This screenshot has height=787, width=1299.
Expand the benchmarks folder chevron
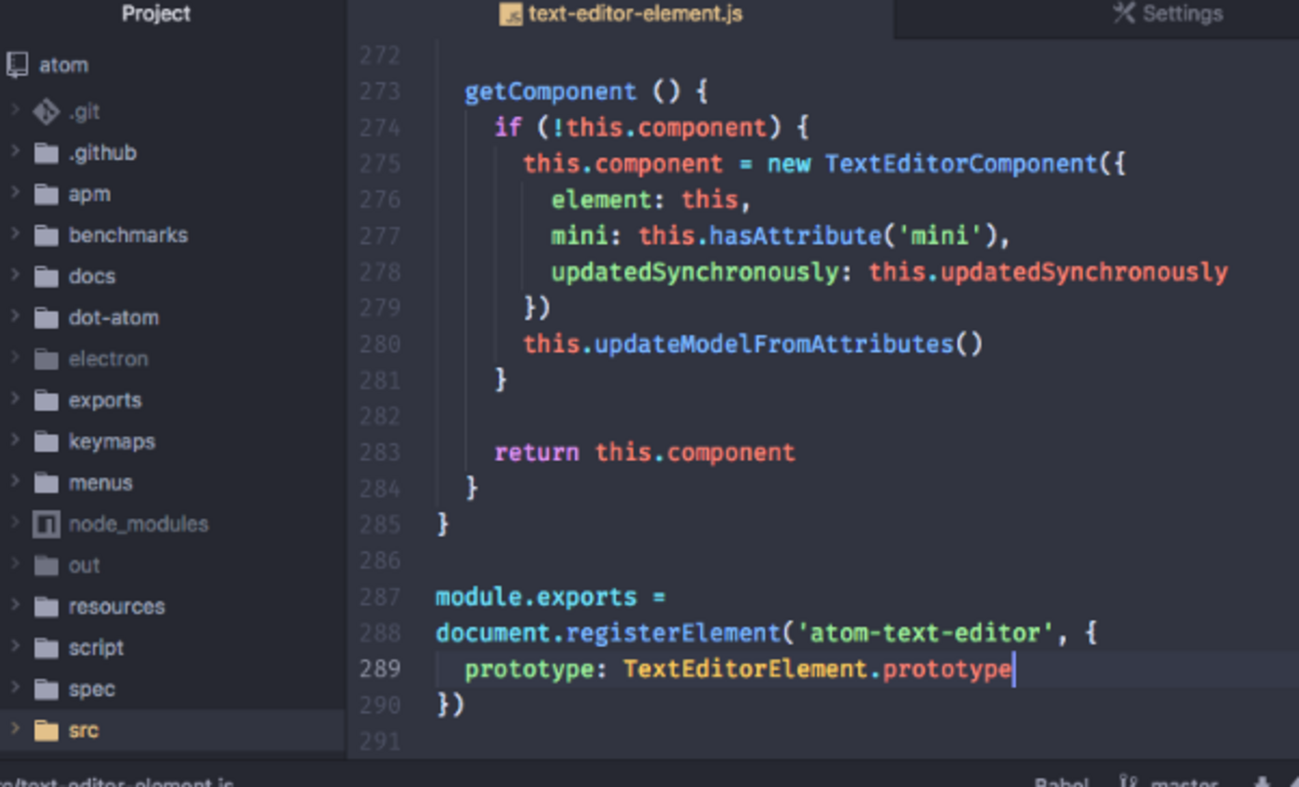coord(15,234)
